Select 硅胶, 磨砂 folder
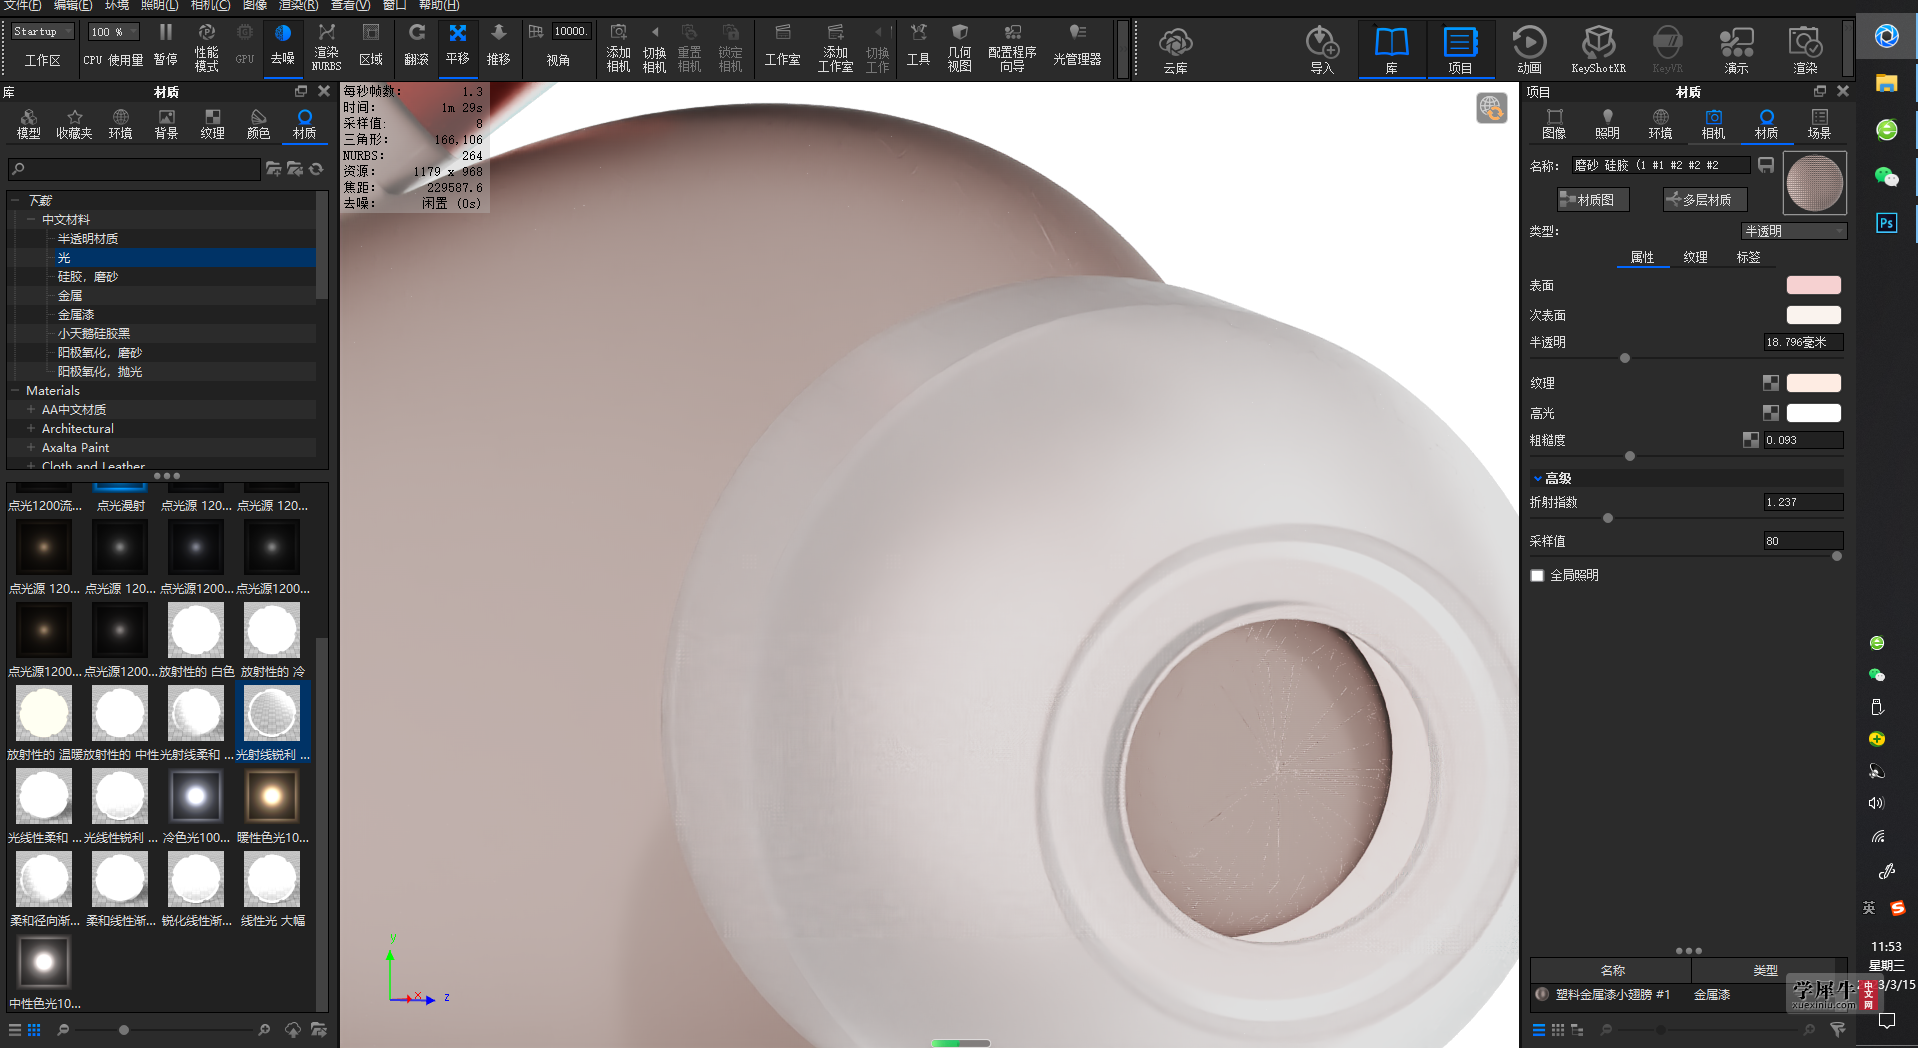 click(x=88, y=277)
